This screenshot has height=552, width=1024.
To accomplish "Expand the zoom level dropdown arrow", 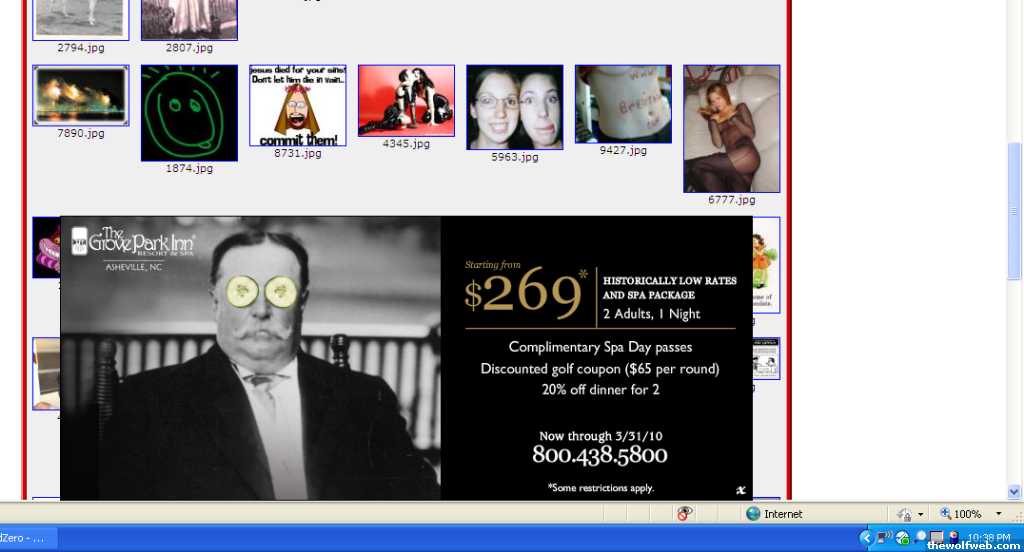I will point(998,514).
